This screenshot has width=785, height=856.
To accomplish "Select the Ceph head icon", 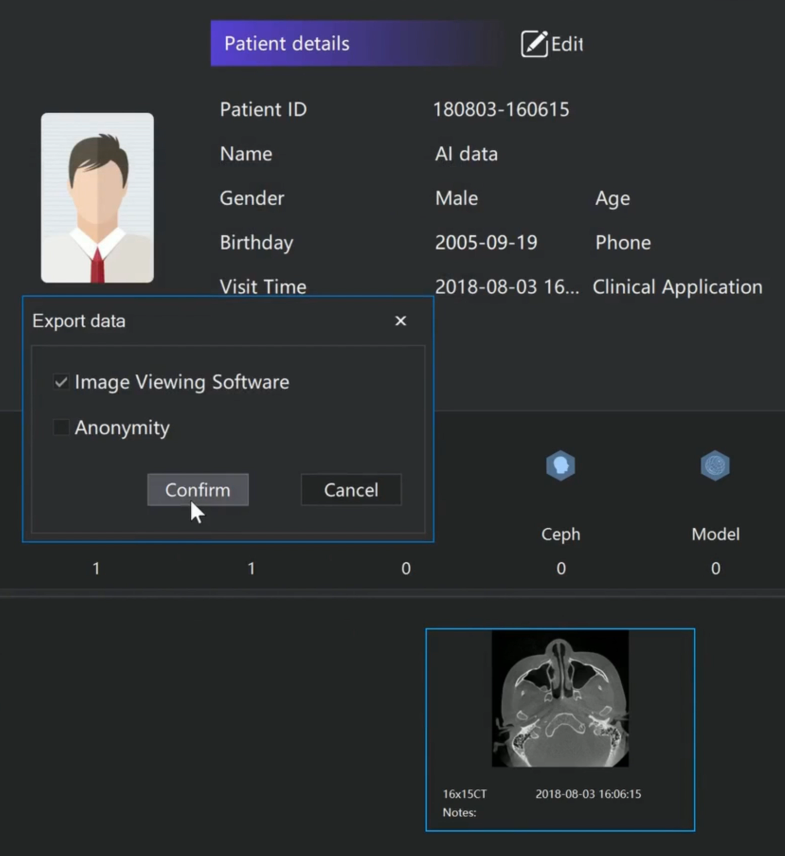I will (x=560, y=466).
